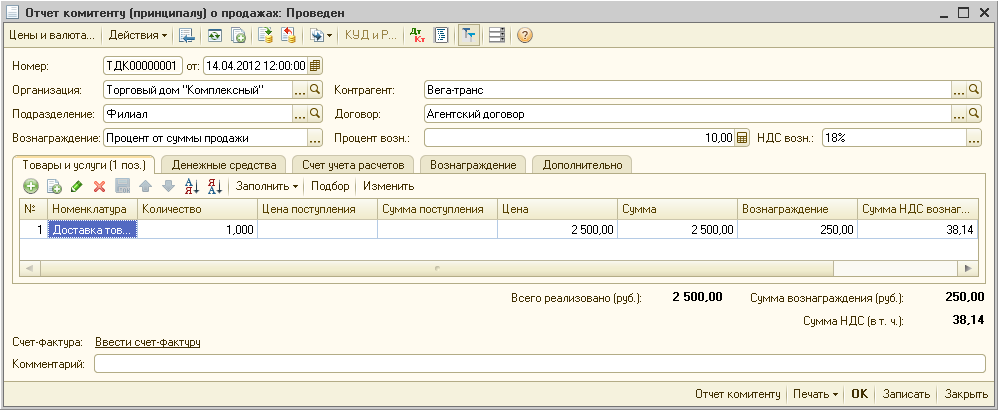Open help with the question mark icon

(524, 36)
